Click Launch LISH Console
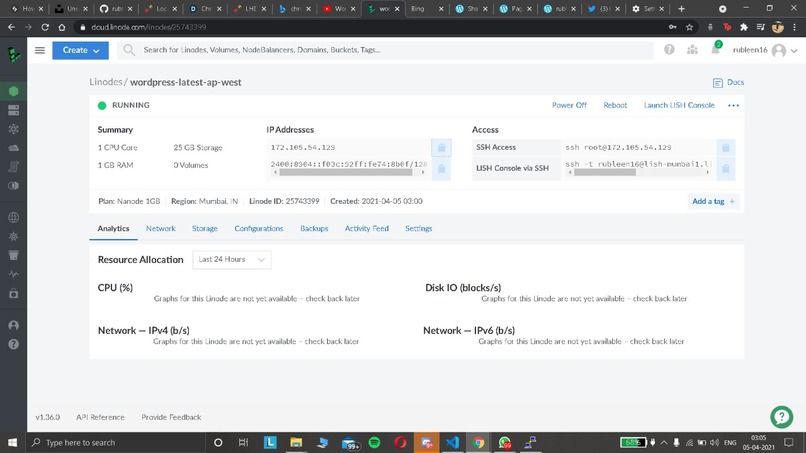Screen dimensions: 806x453 (x=679, y=105)
